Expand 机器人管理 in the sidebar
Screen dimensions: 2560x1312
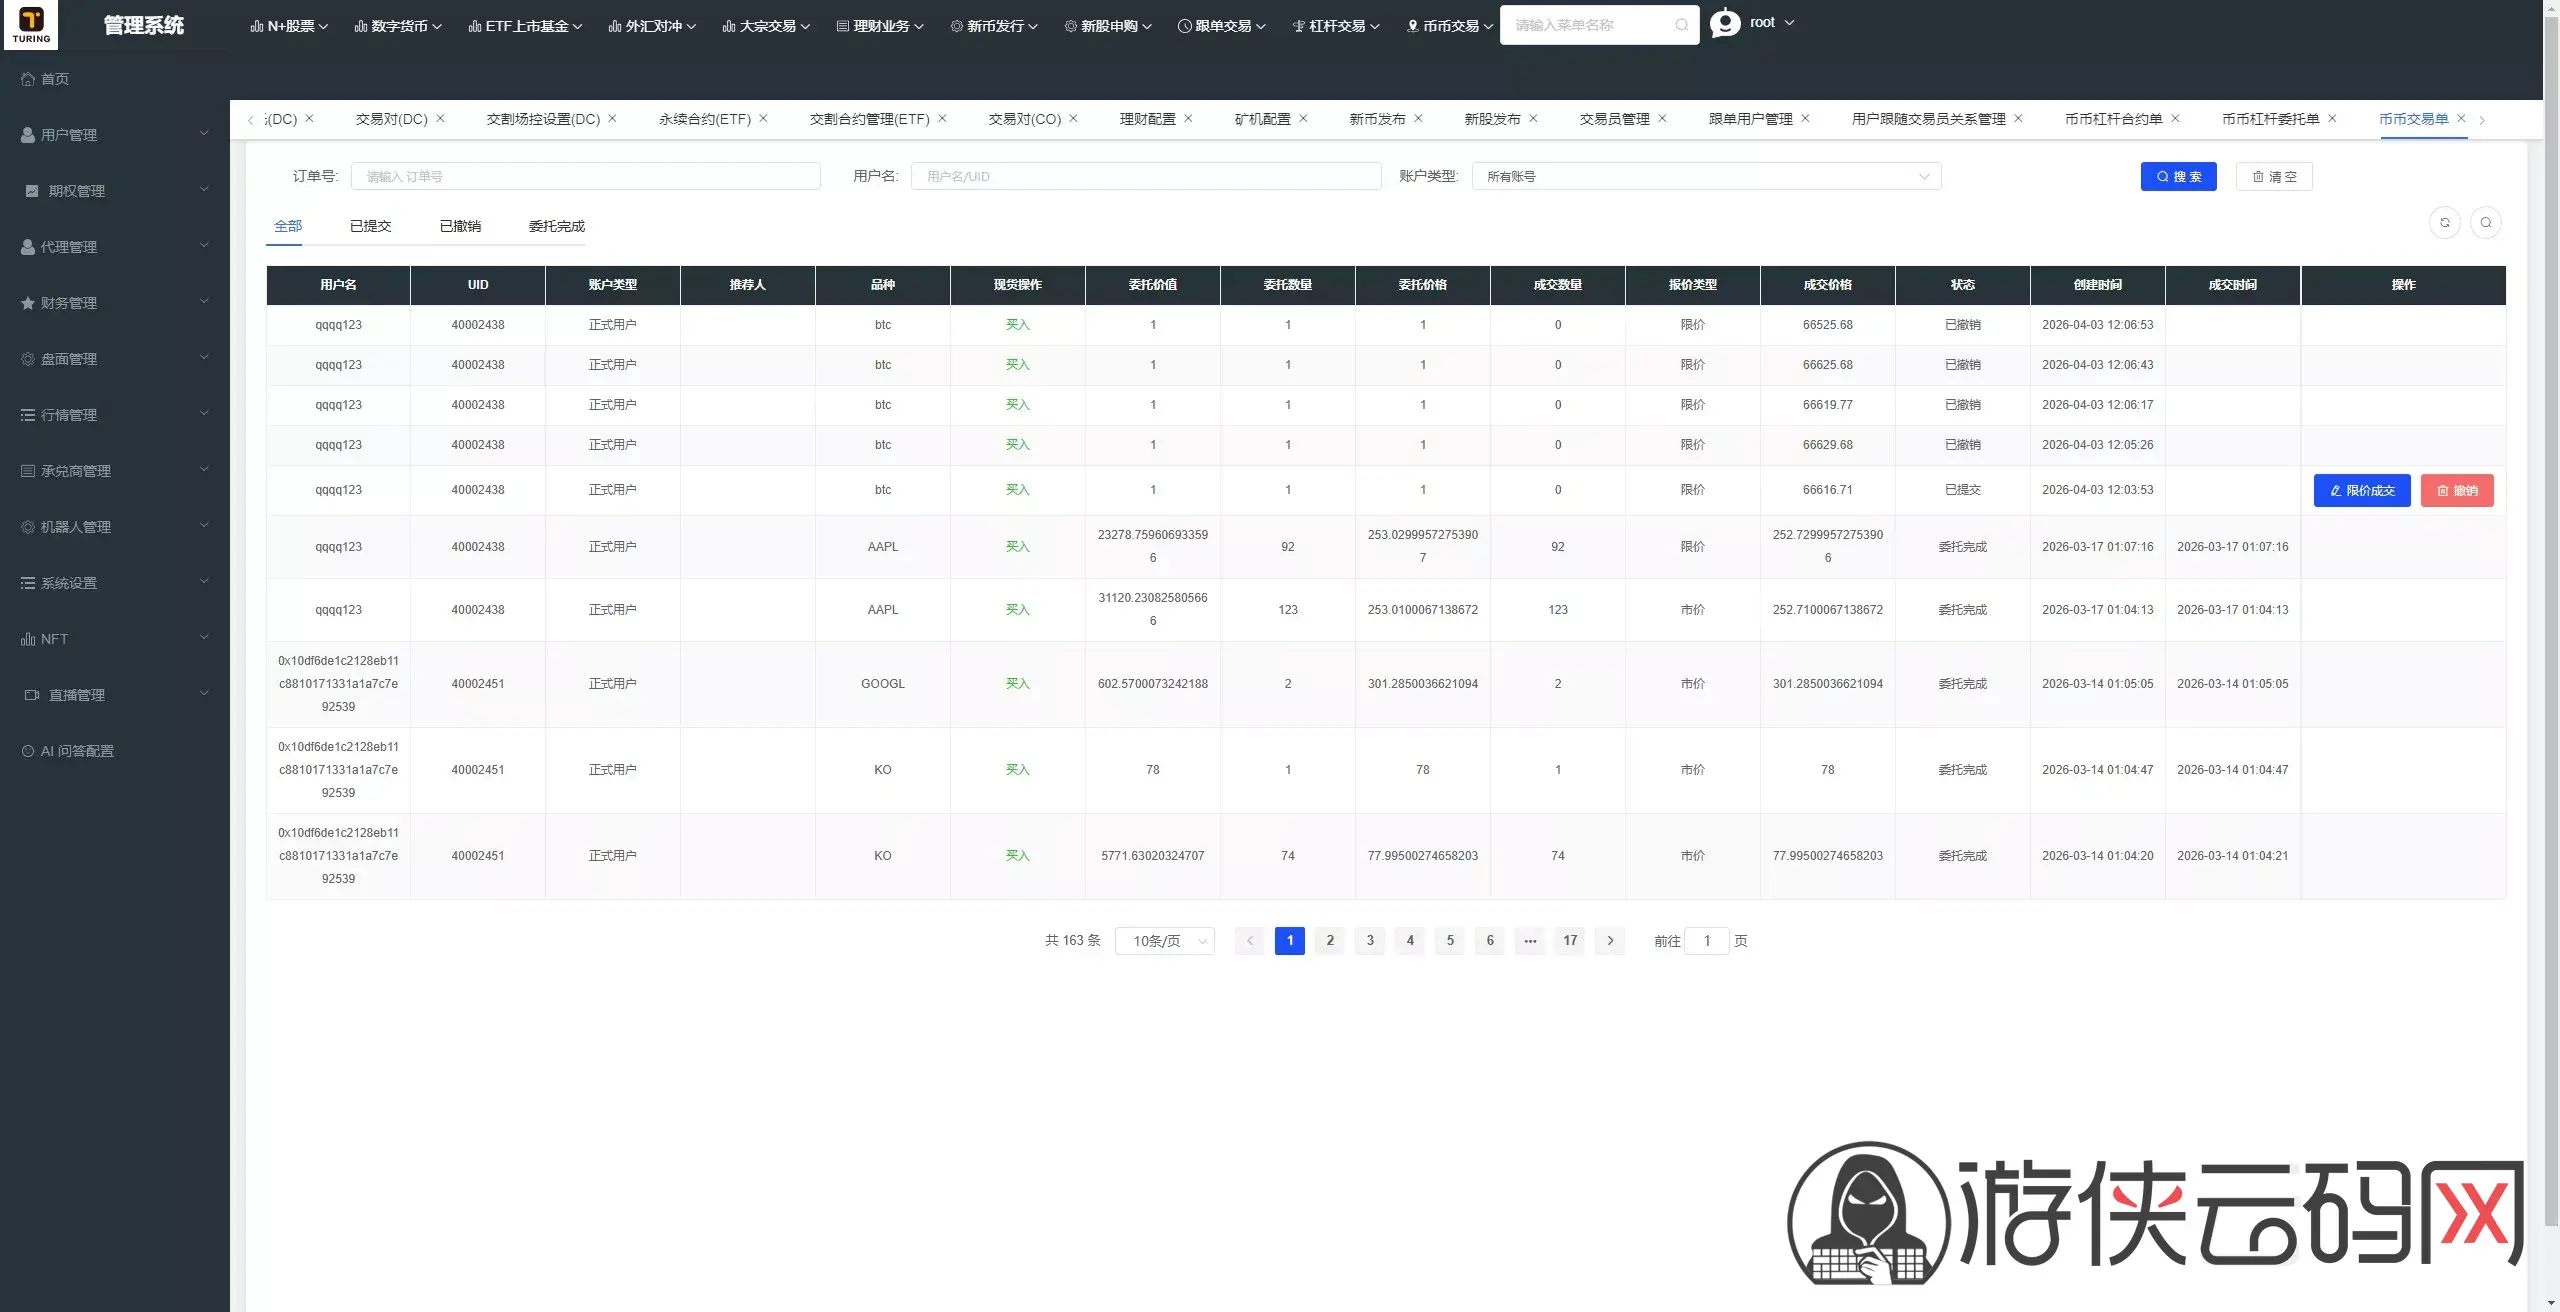(115, 527)
